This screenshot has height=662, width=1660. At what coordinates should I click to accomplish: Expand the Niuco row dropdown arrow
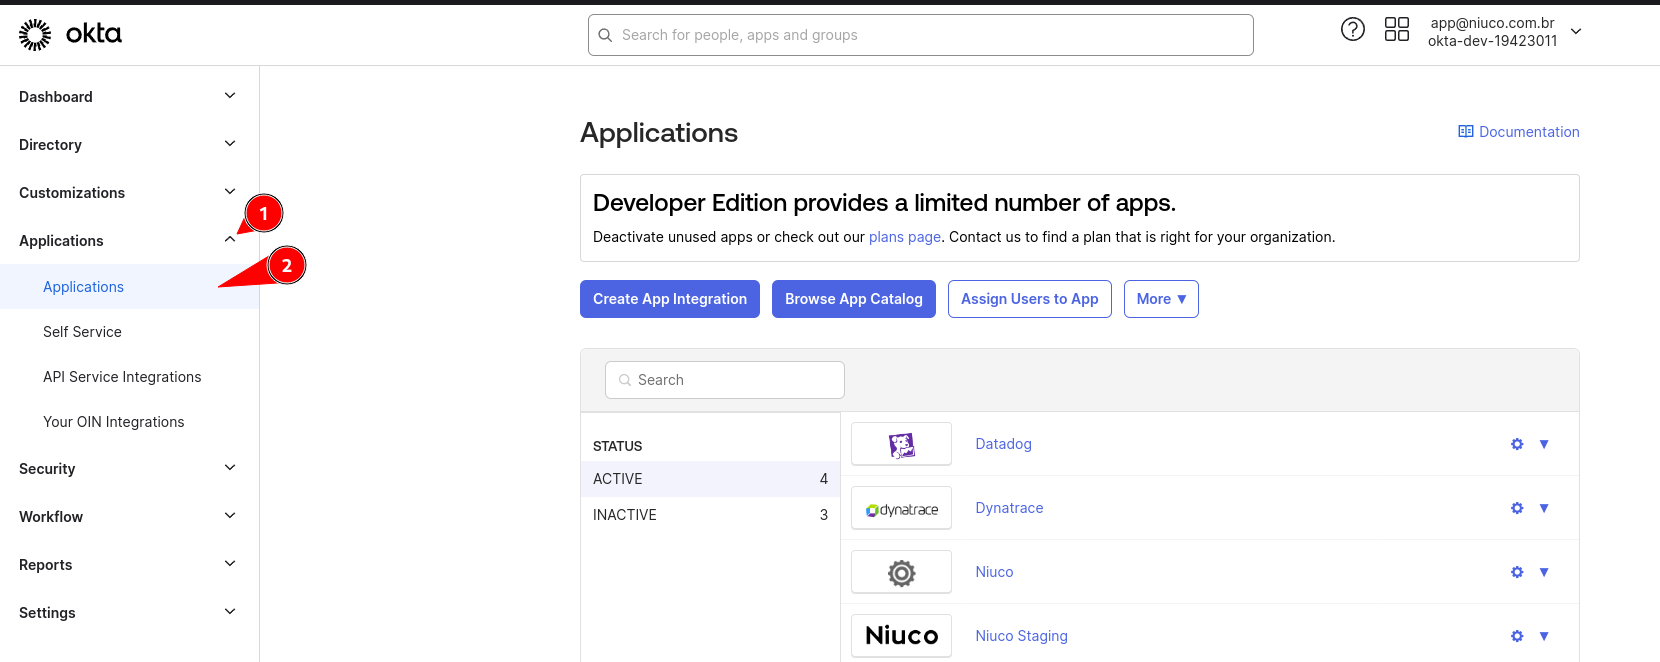[x=1544, y=572]
